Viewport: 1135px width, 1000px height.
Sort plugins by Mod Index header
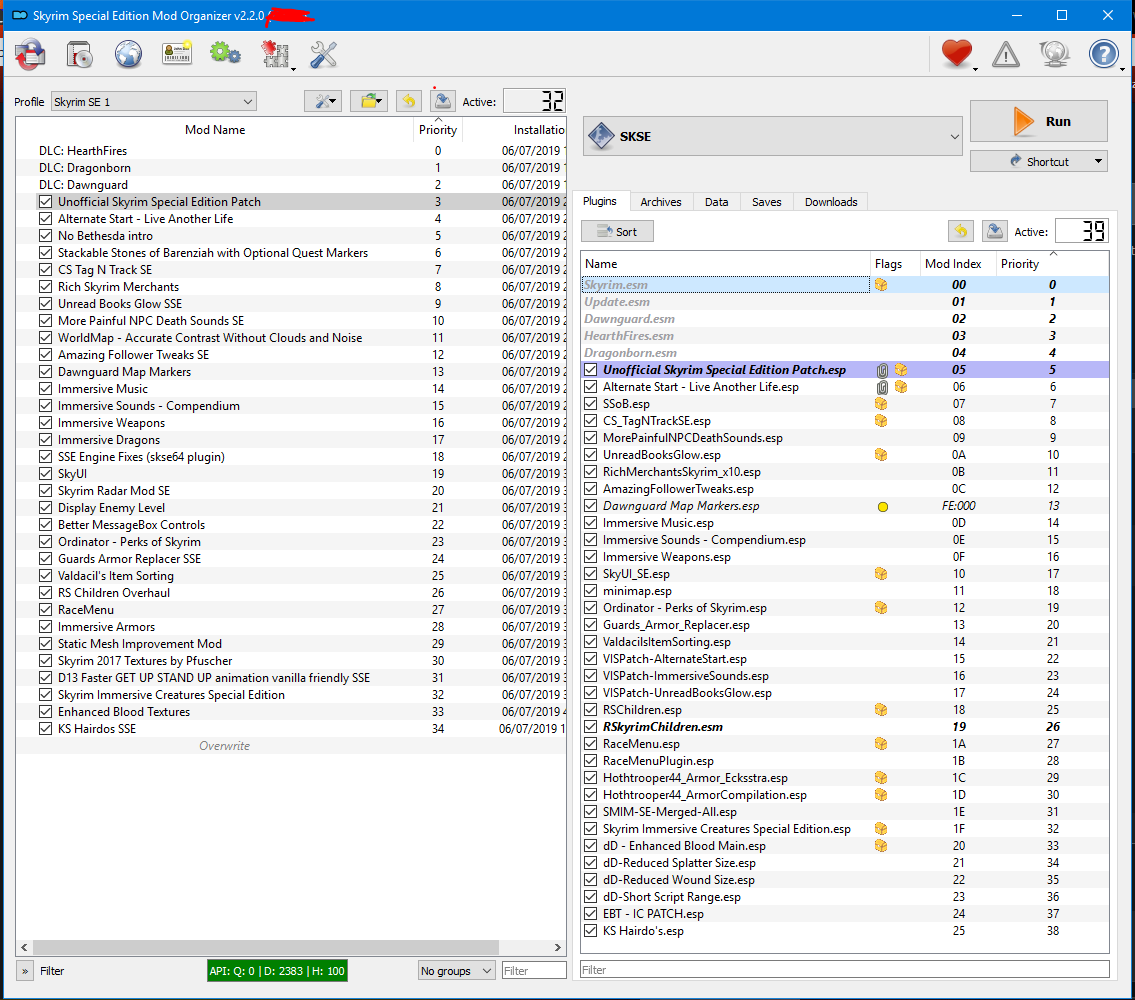[953, 264]
